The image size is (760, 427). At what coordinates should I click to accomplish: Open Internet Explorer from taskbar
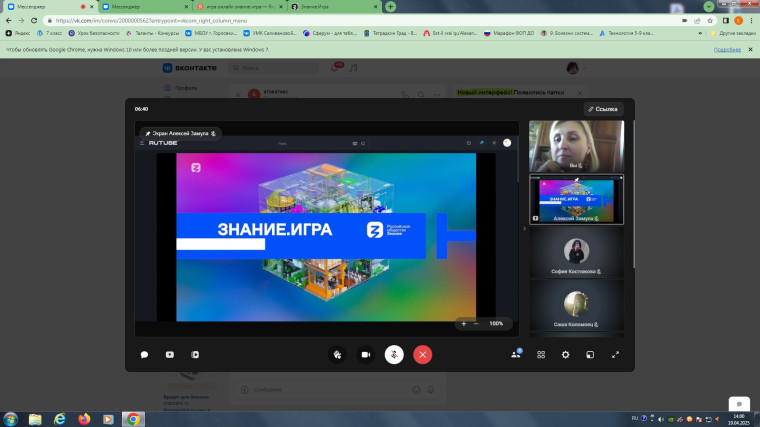60,419
